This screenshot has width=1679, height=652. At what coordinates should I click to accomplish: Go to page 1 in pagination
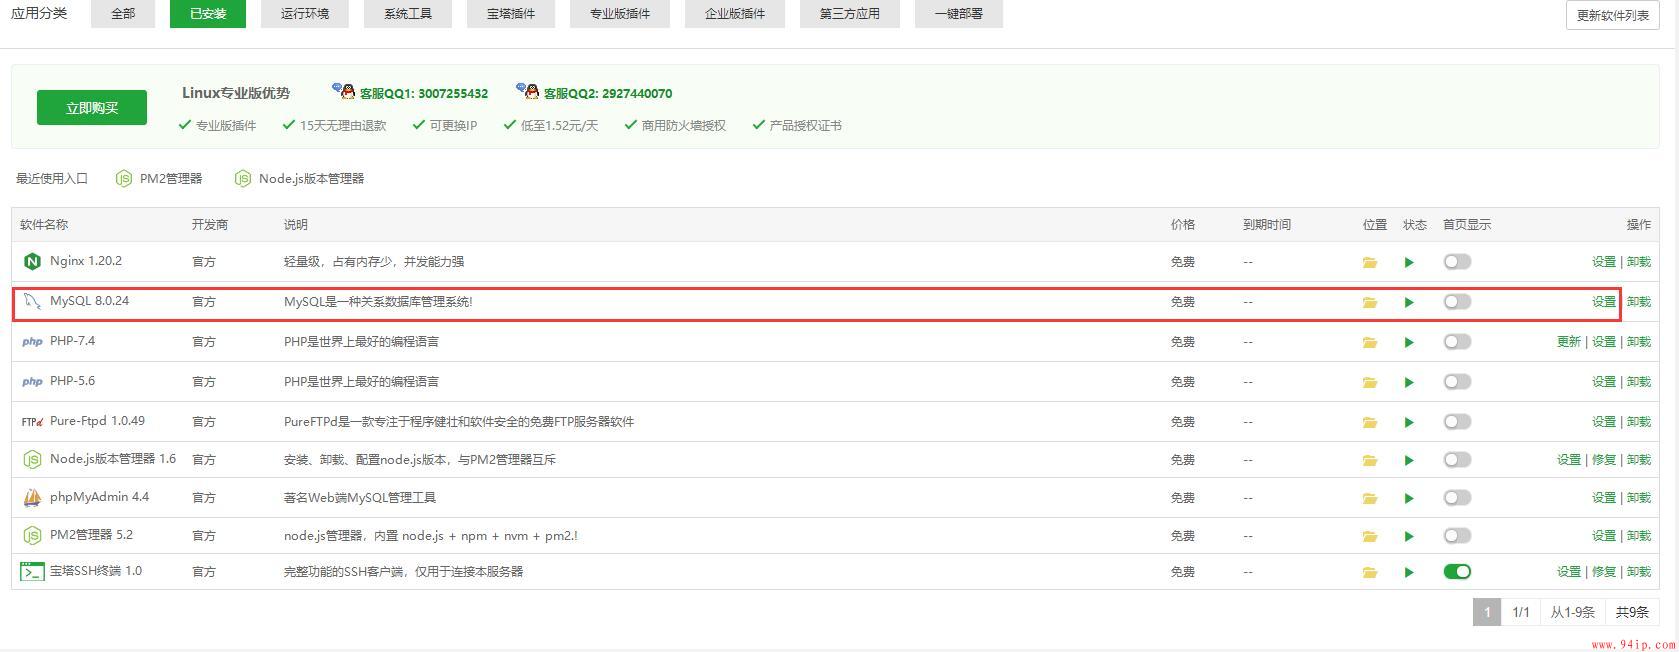coord(1487,612)
